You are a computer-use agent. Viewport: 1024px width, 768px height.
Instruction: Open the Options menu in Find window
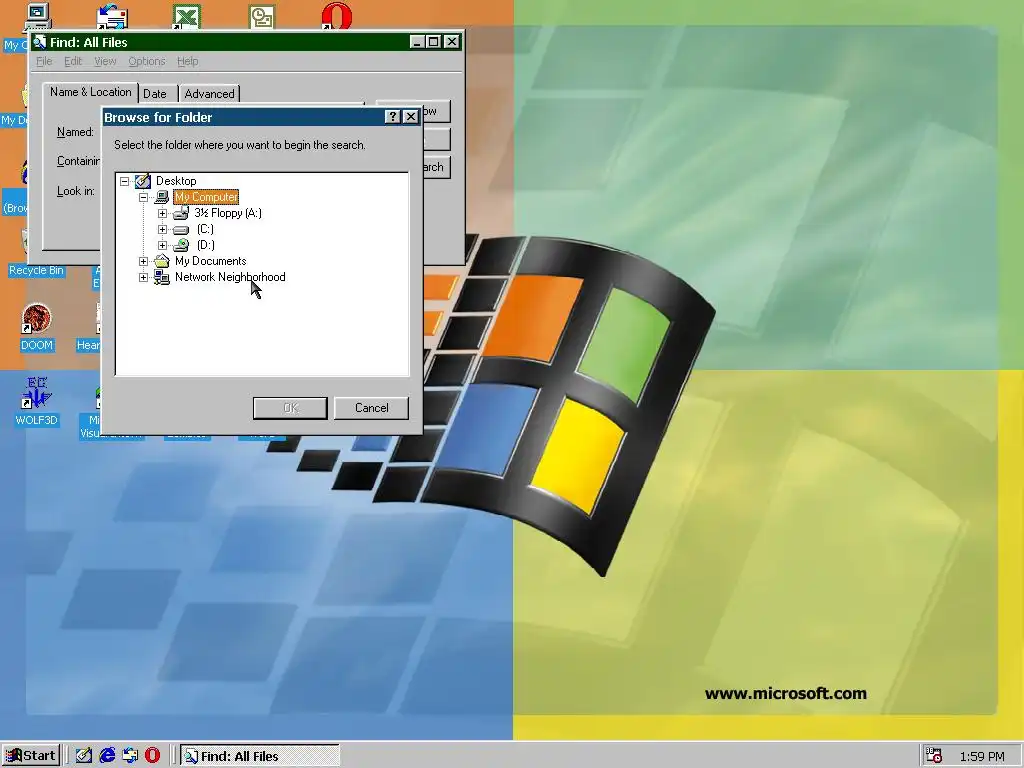point(146,61)
